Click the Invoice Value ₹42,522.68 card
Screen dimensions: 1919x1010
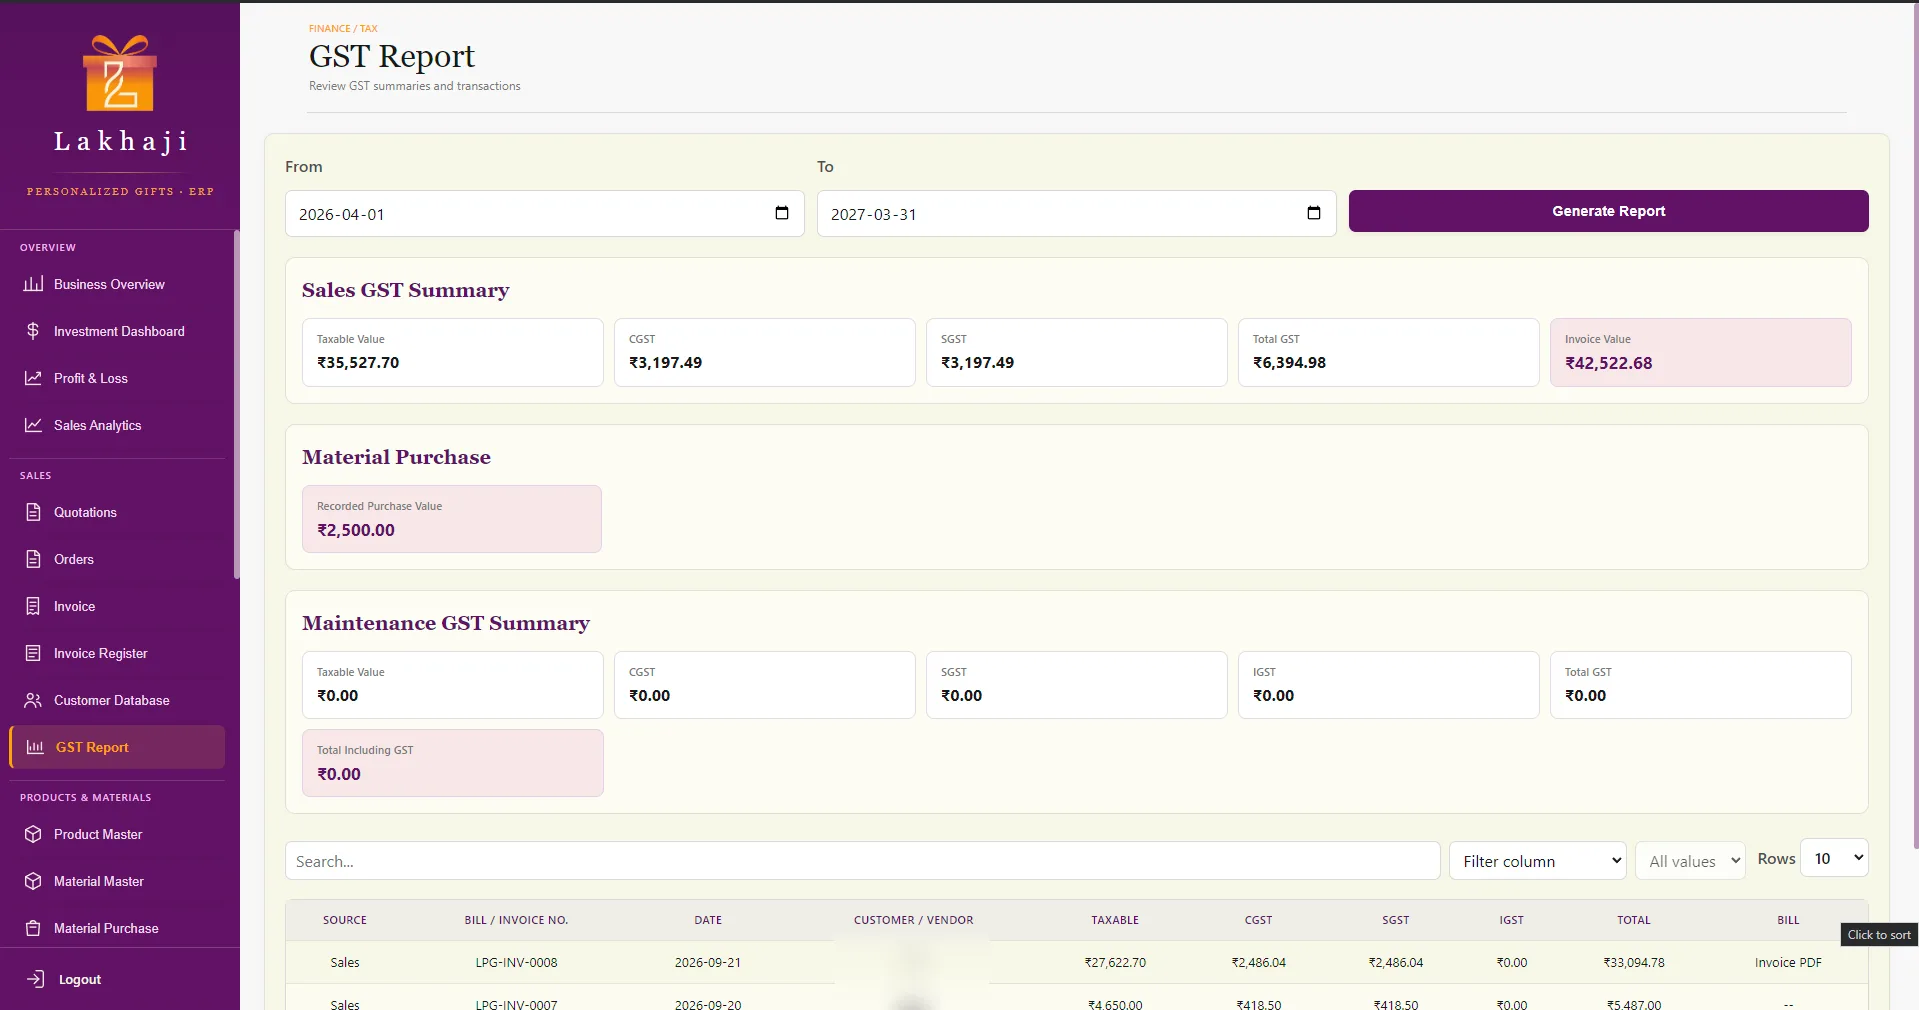tap(1700, 352)
